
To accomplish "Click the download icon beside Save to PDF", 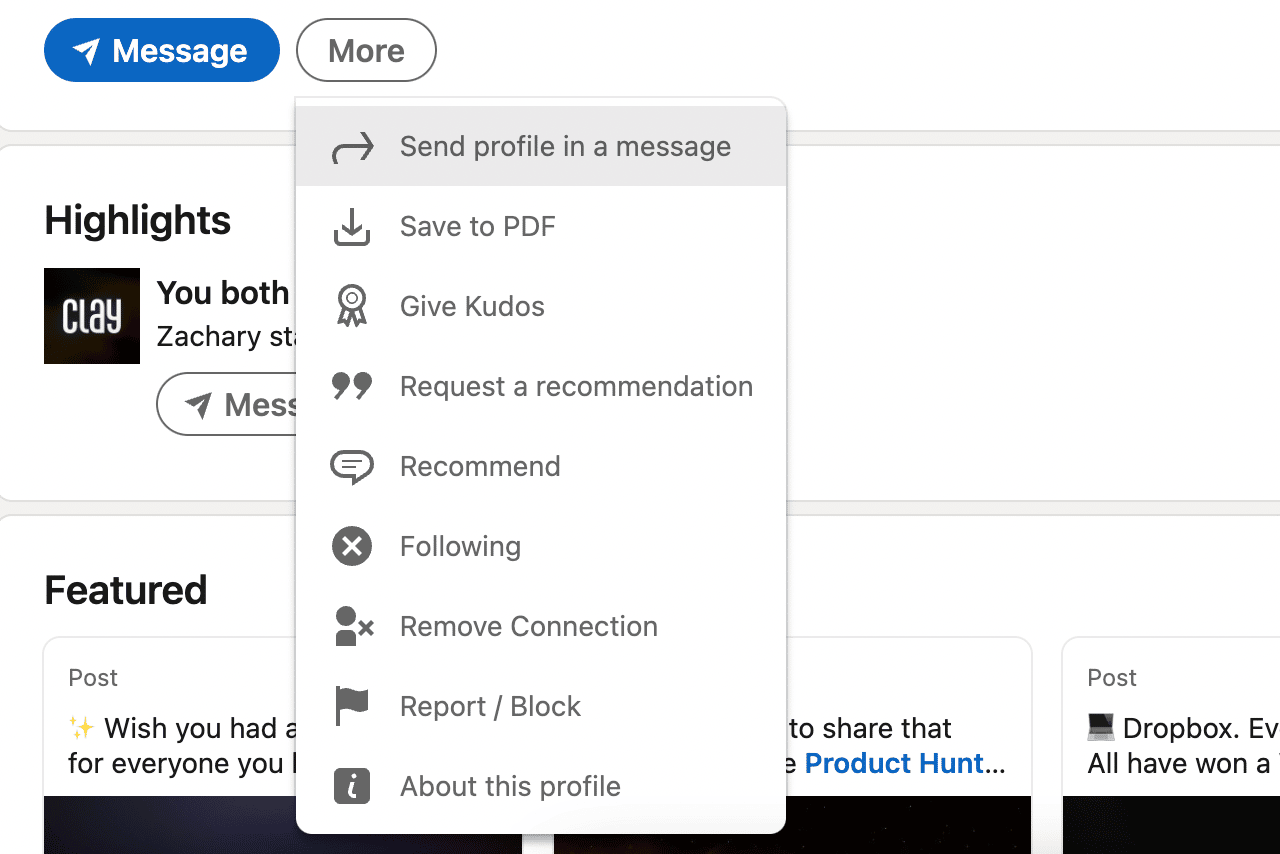I will [352, 227].
